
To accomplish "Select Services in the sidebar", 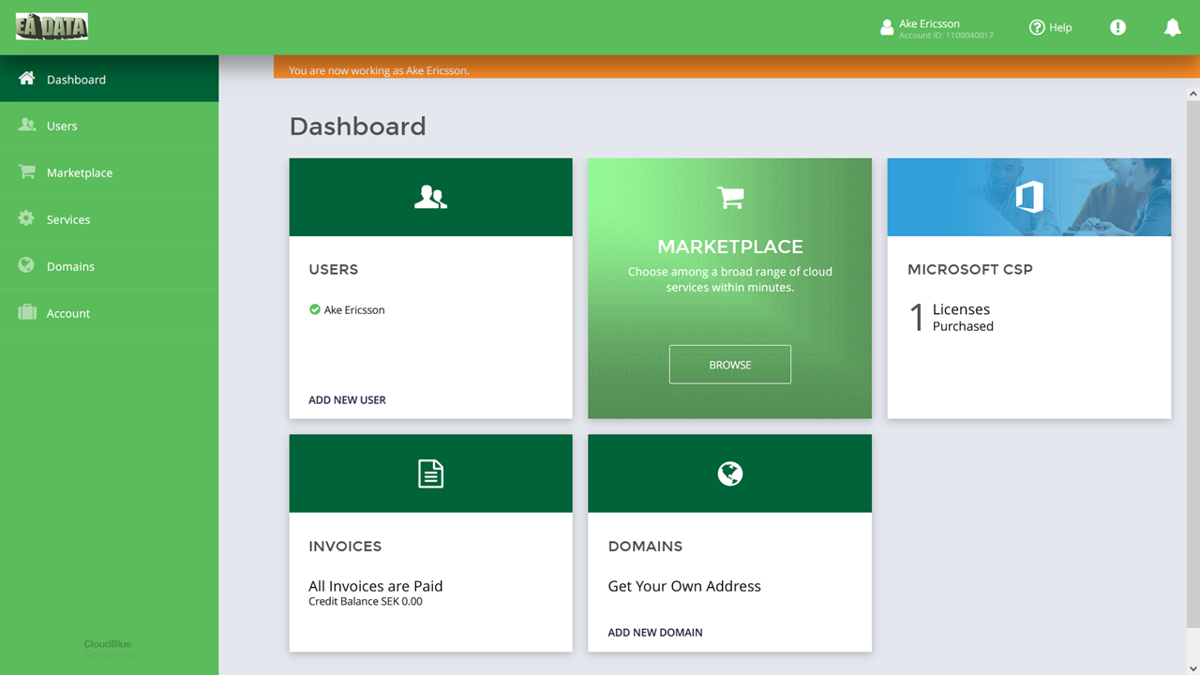I will [x=68, y=220].
